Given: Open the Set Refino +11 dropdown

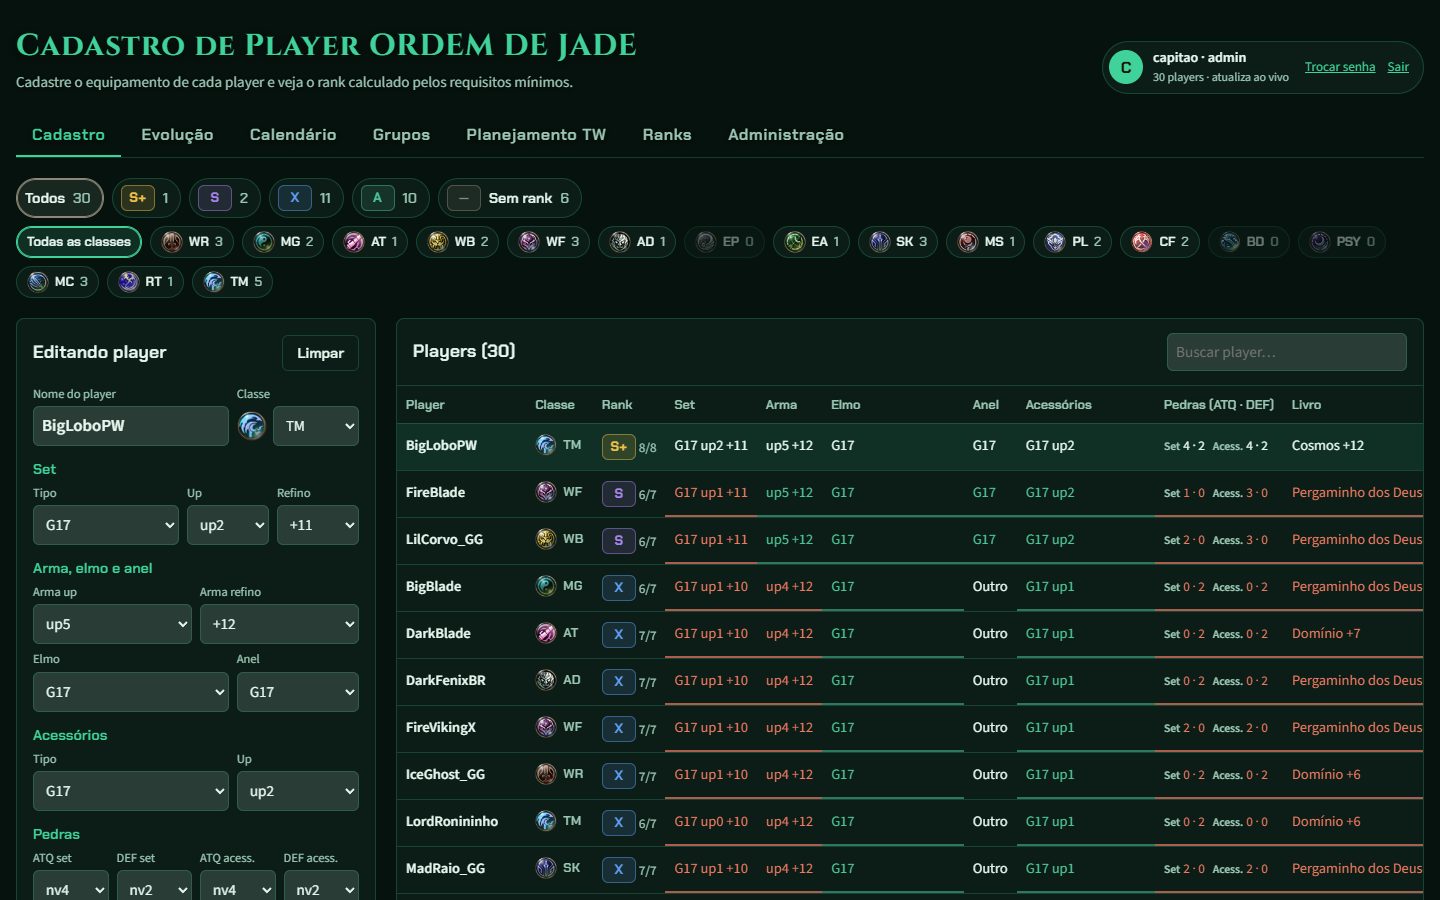Looking at the screenshot, I should [x=318, y=525].
